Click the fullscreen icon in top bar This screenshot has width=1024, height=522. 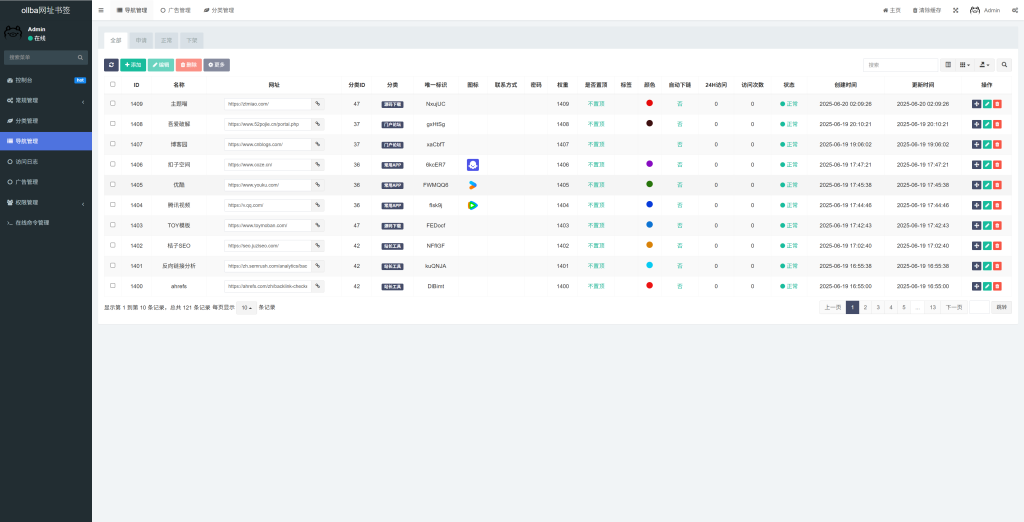[x=955, y=10]
